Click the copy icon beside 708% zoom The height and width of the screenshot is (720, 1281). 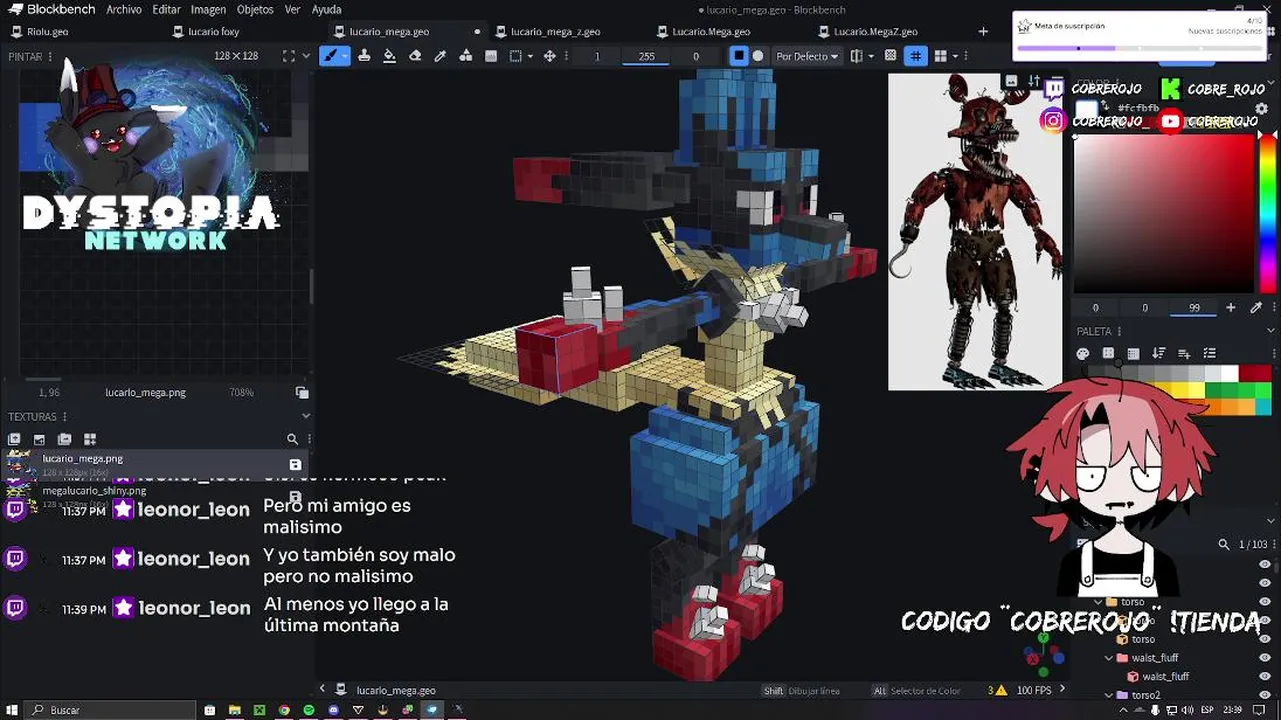pyautogui.click(x=302, y=393)
